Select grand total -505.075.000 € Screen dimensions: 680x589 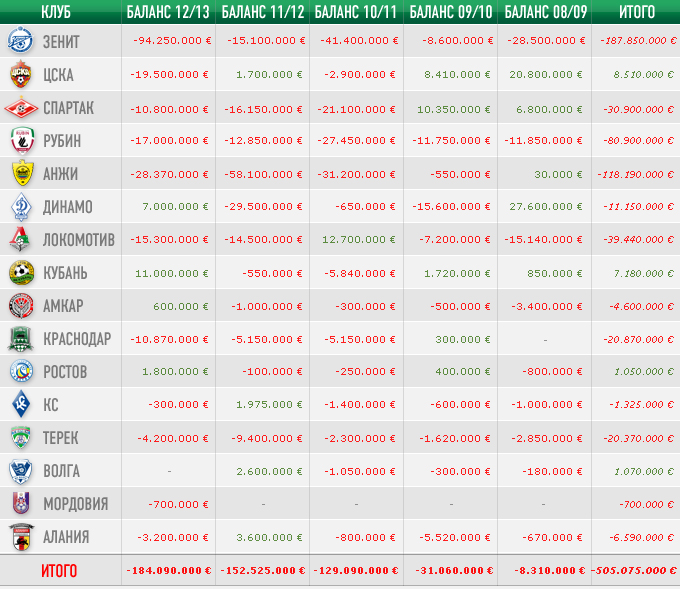tap(634, 570)
